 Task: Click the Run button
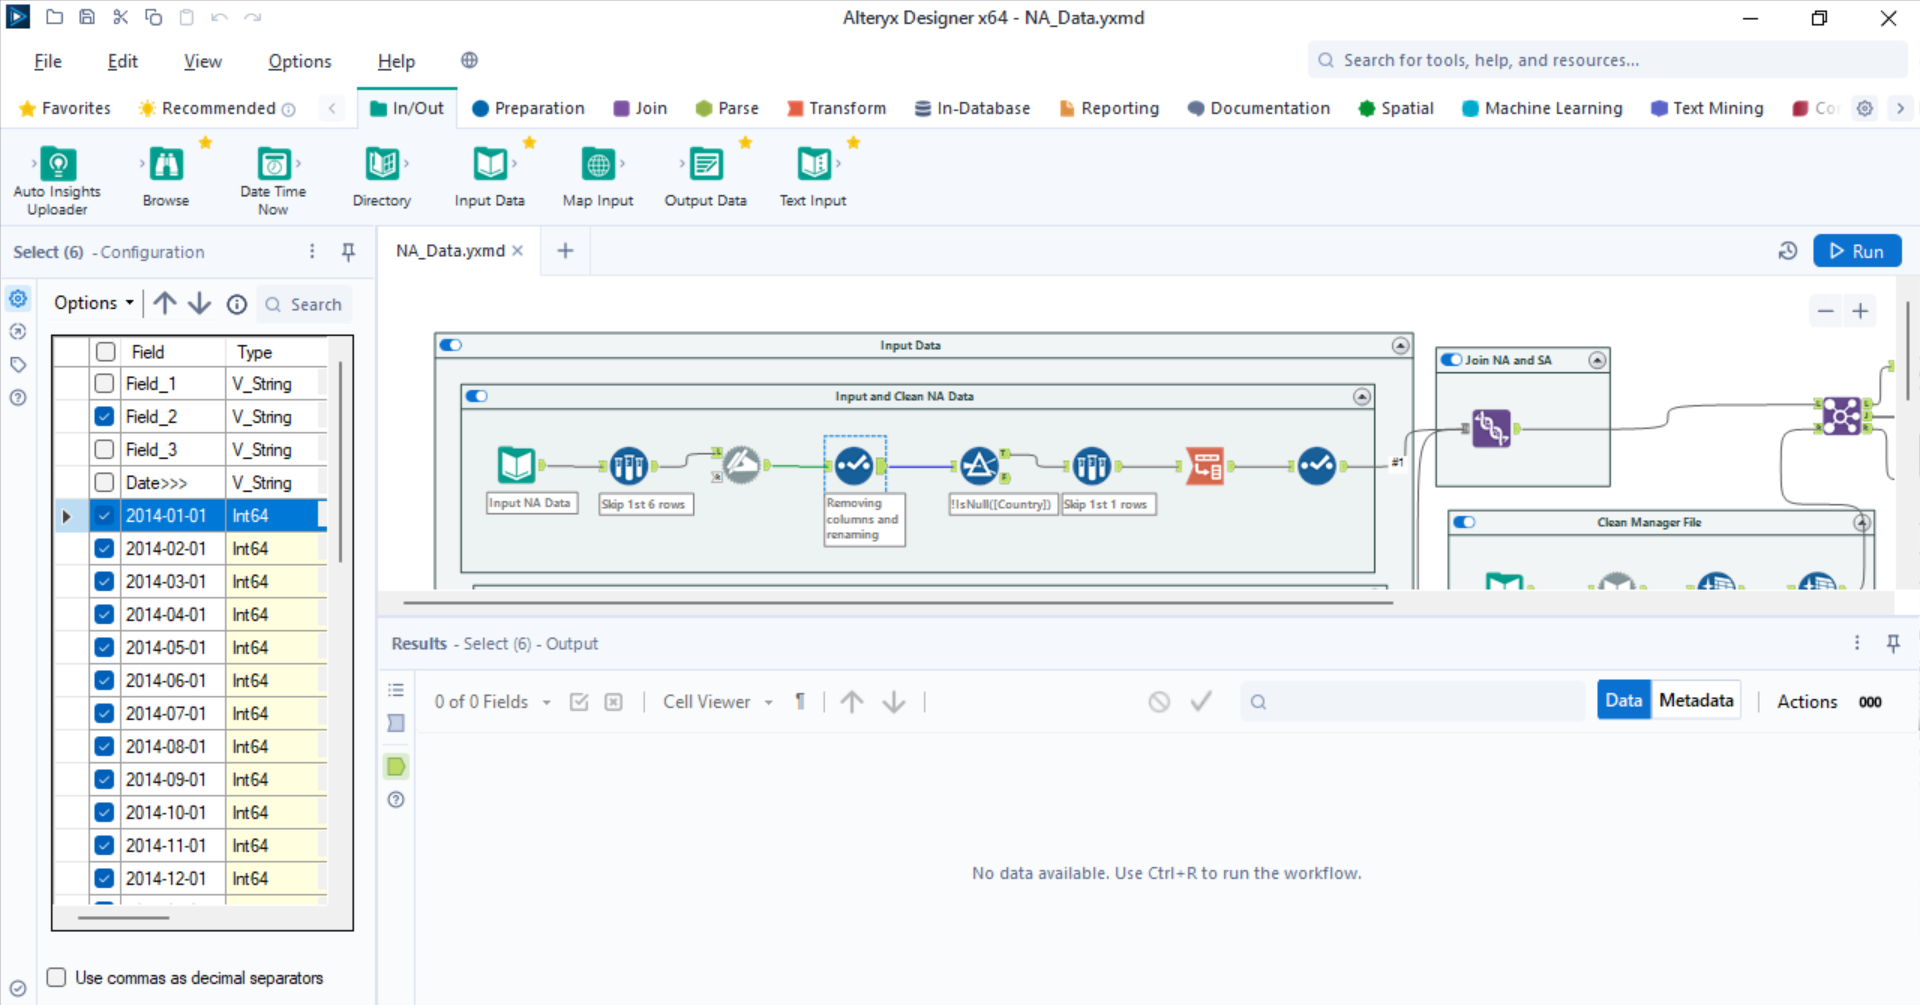click(x=1858, y=251)
